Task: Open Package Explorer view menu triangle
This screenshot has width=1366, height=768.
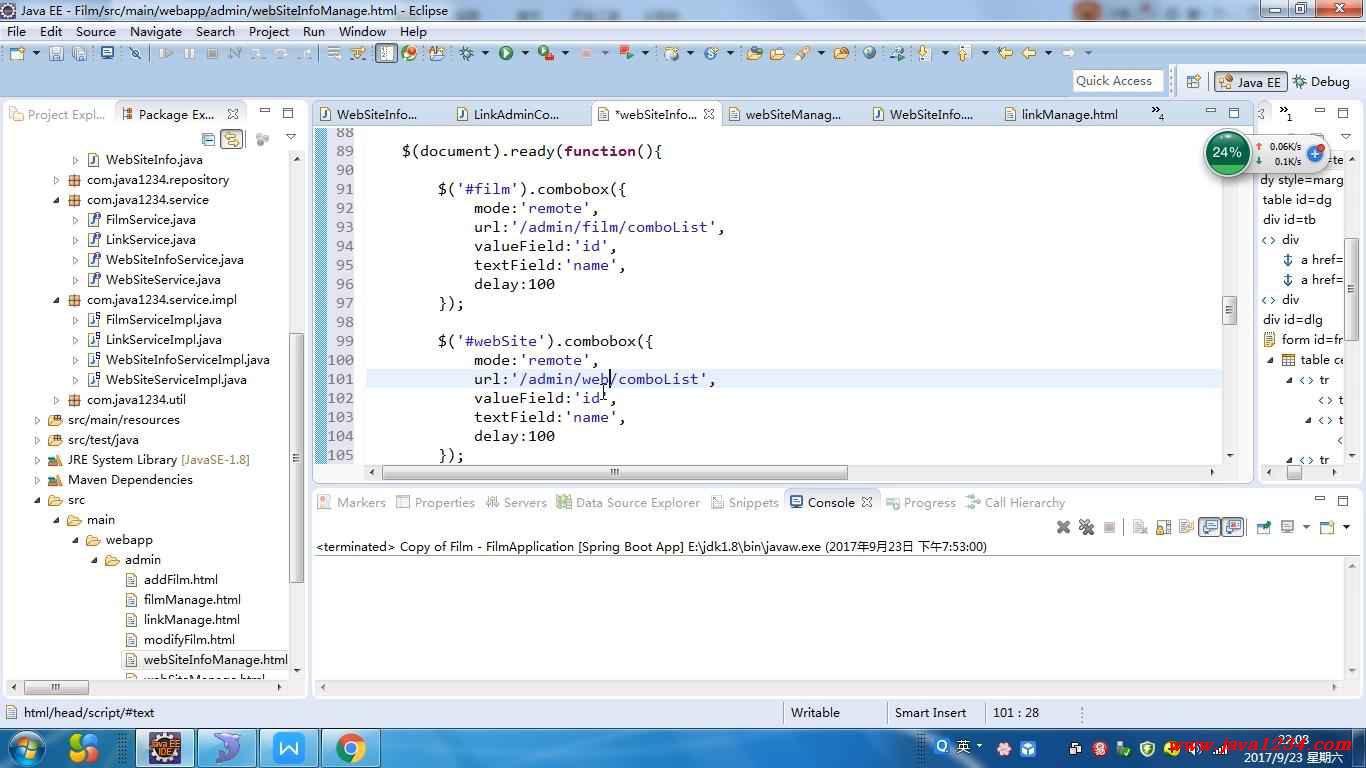Action: [x=291, y=138]
